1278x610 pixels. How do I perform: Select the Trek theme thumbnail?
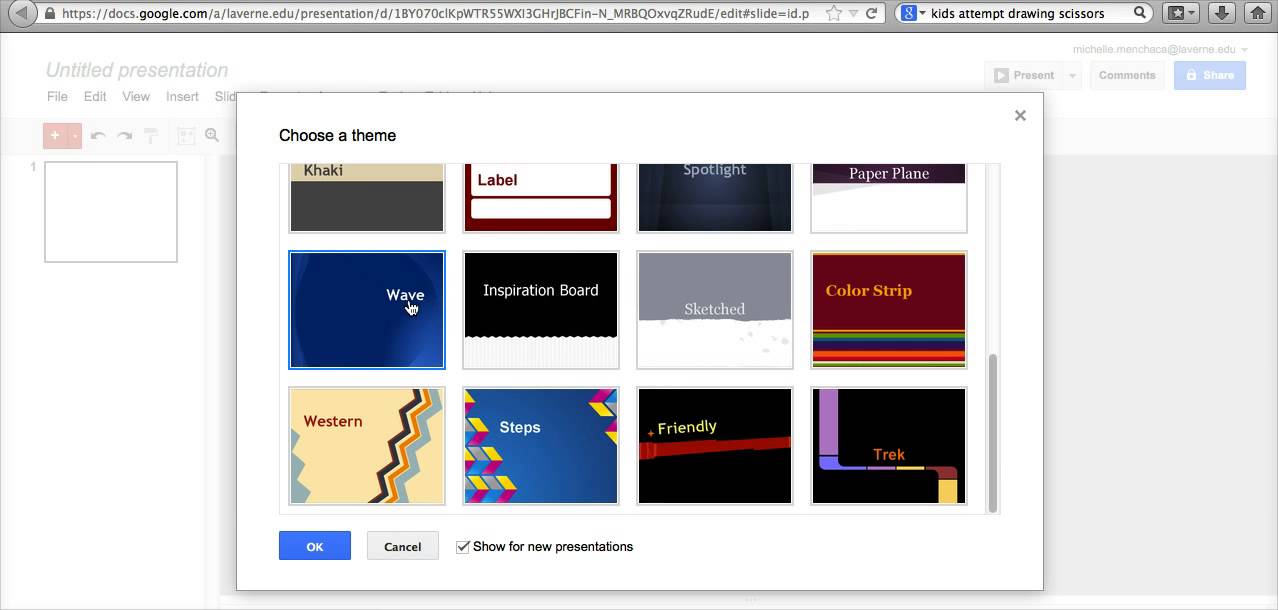pos(889,446)
